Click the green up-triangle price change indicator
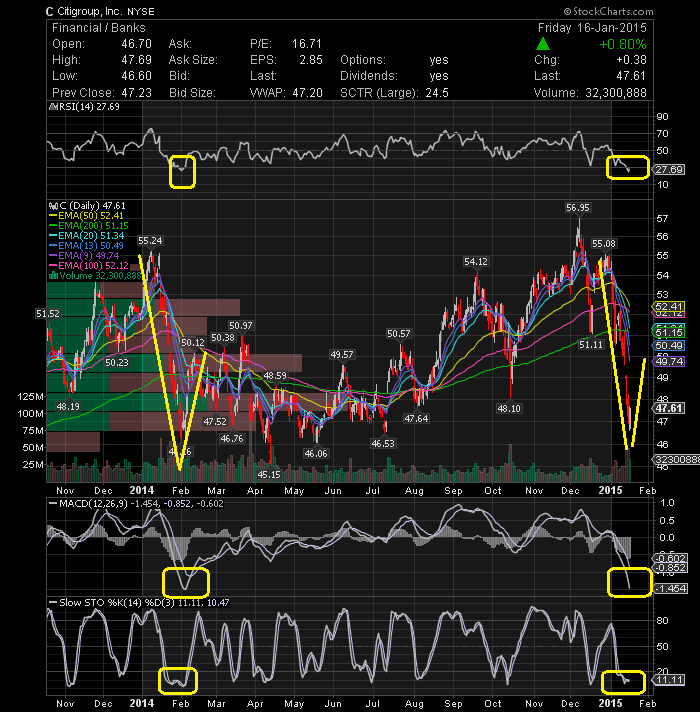This screenshot has width=700, height=712. 542,44
